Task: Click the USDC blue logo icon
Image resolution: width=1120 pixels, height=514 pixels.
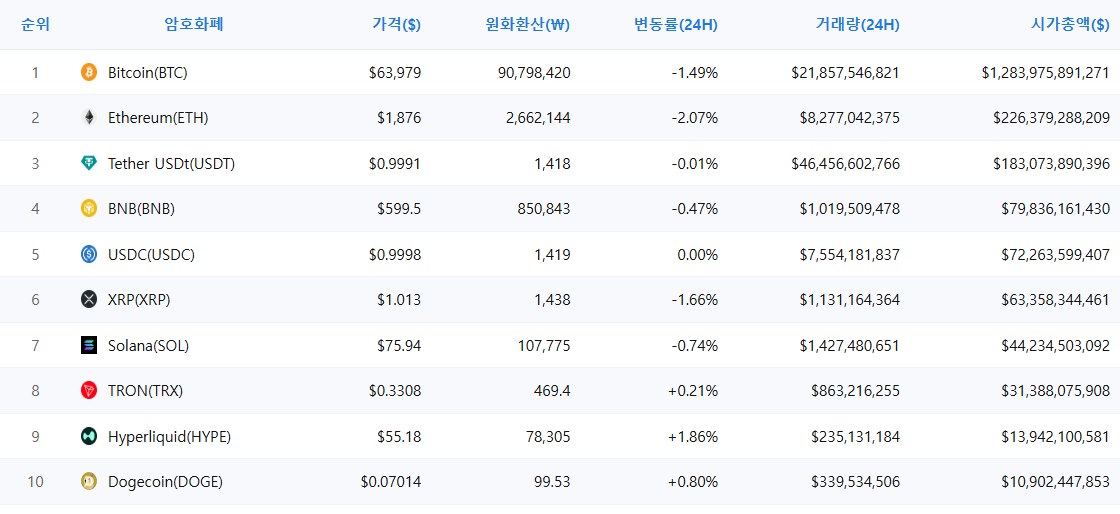Action: [x=89, y=254]
